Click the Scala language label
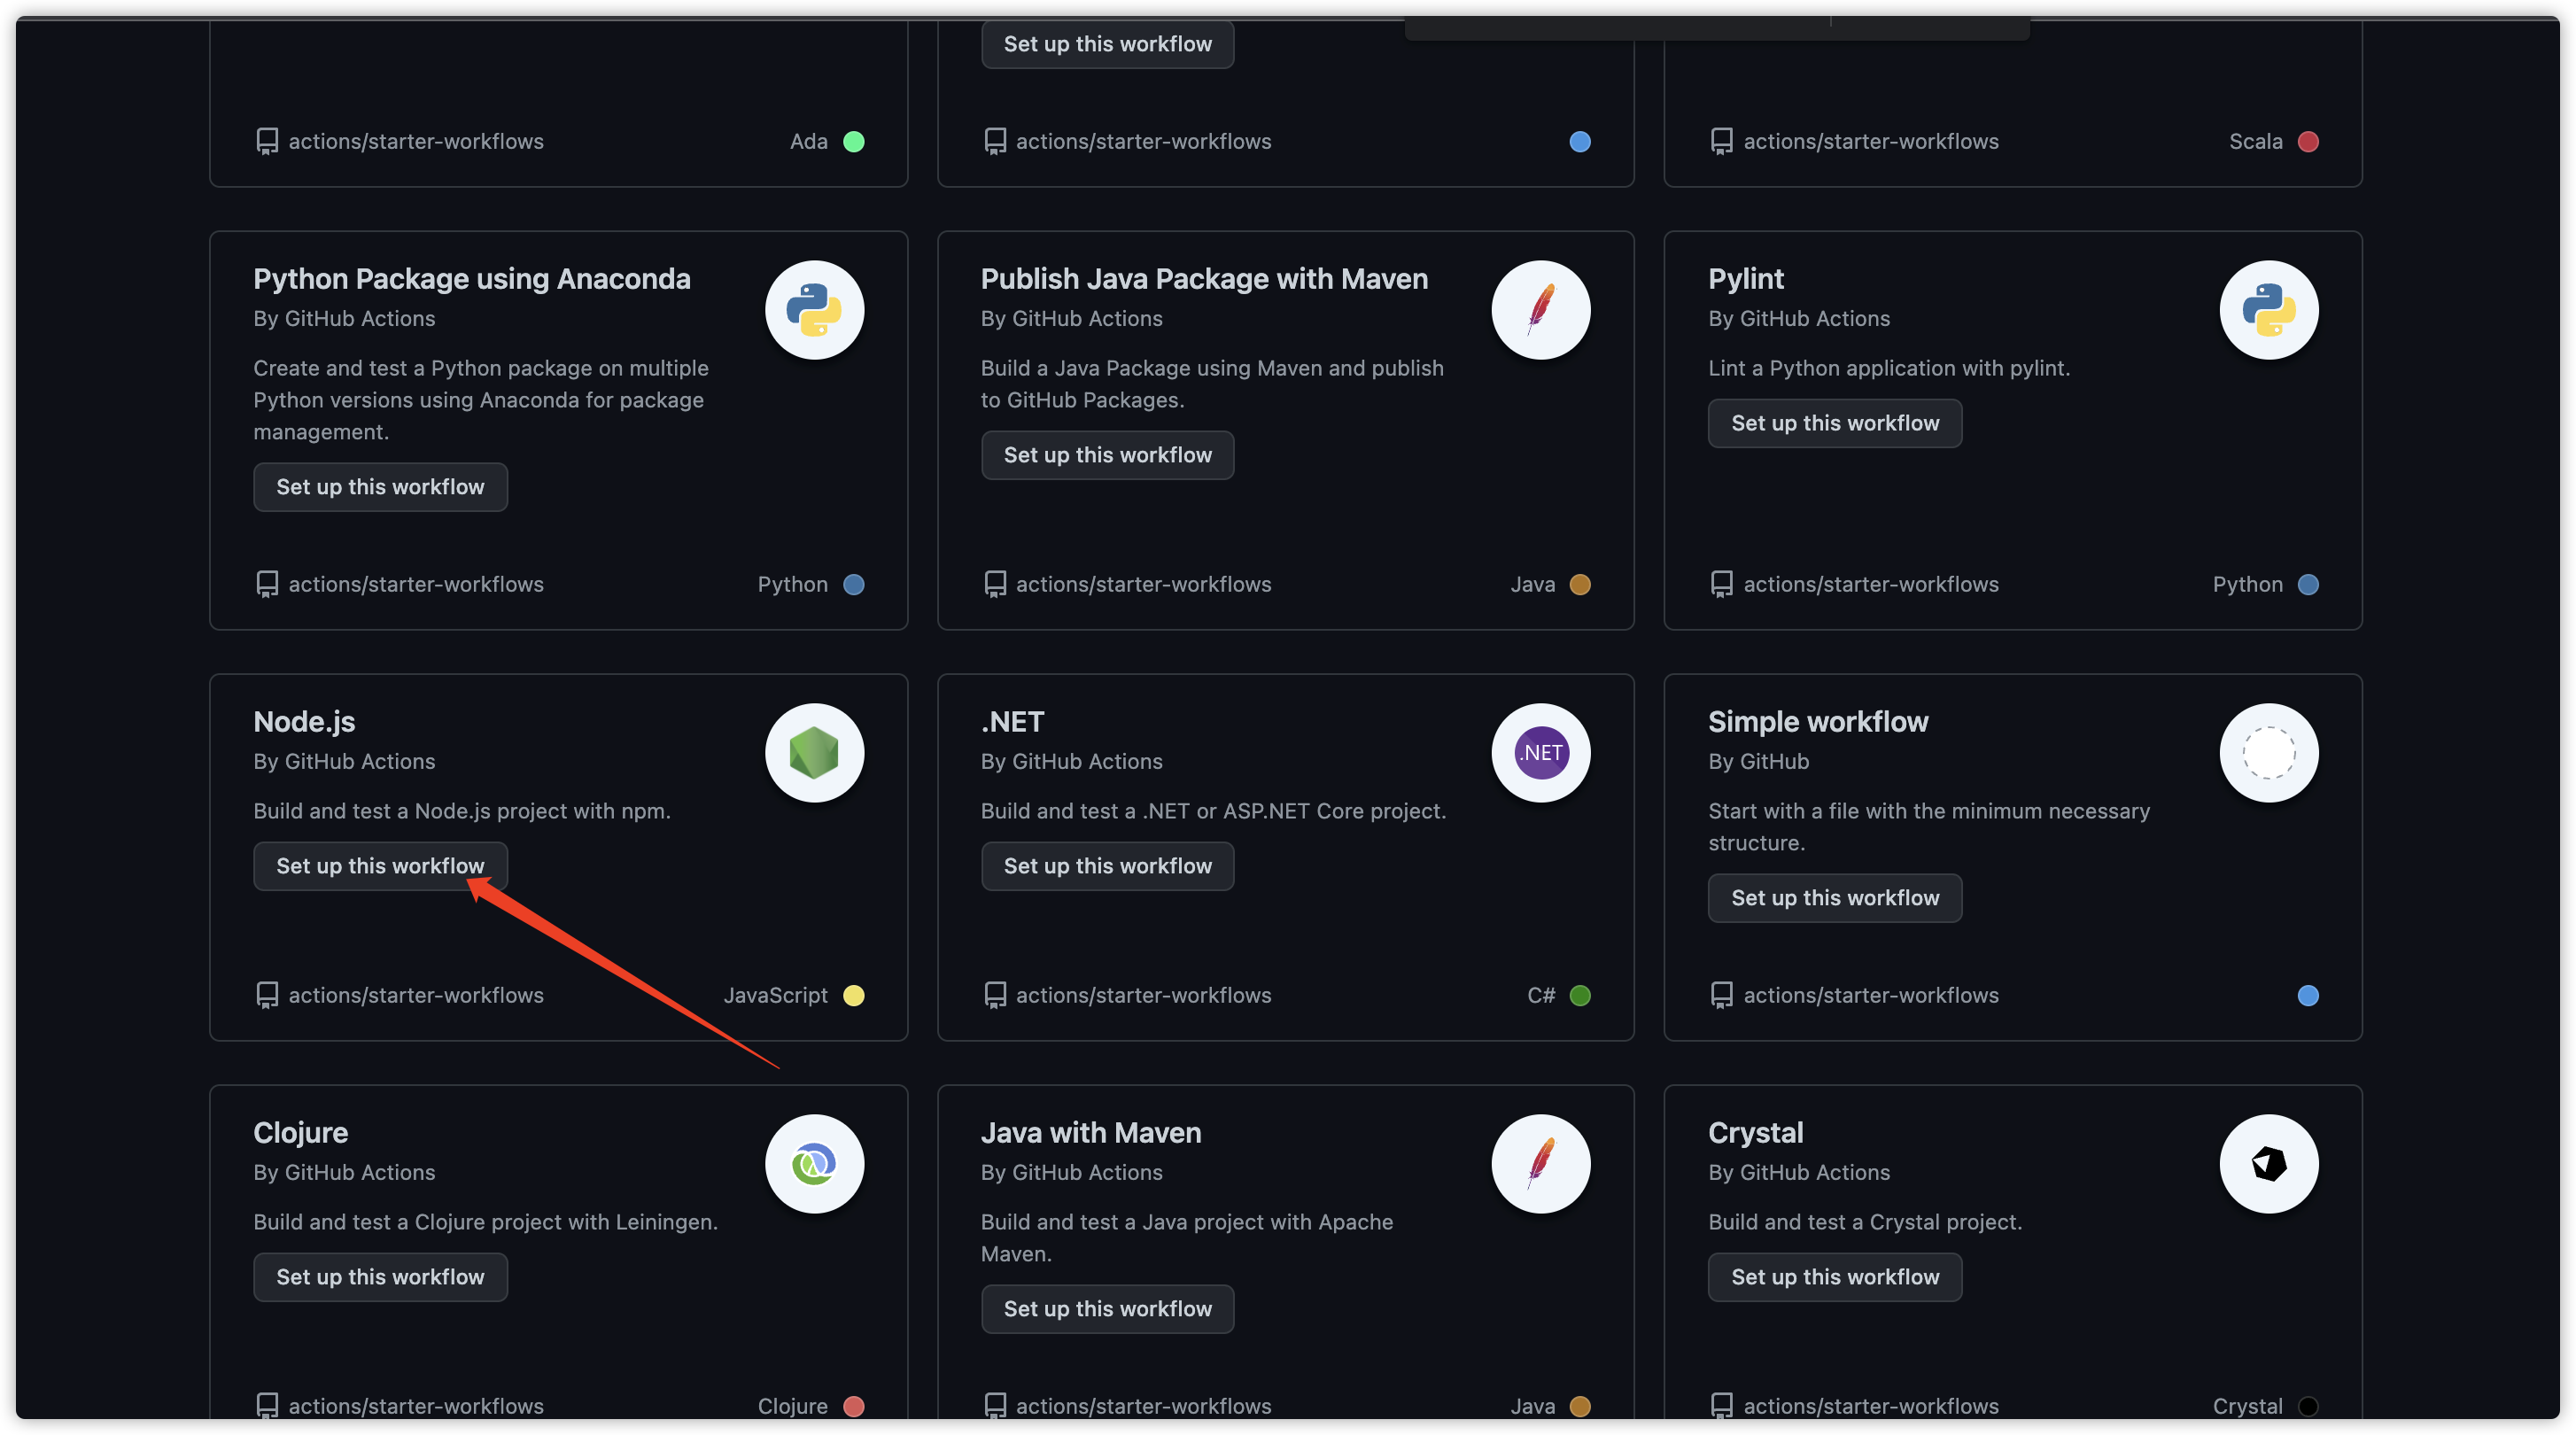The image size is (2576, 1435). click(x=2255, y=142)
